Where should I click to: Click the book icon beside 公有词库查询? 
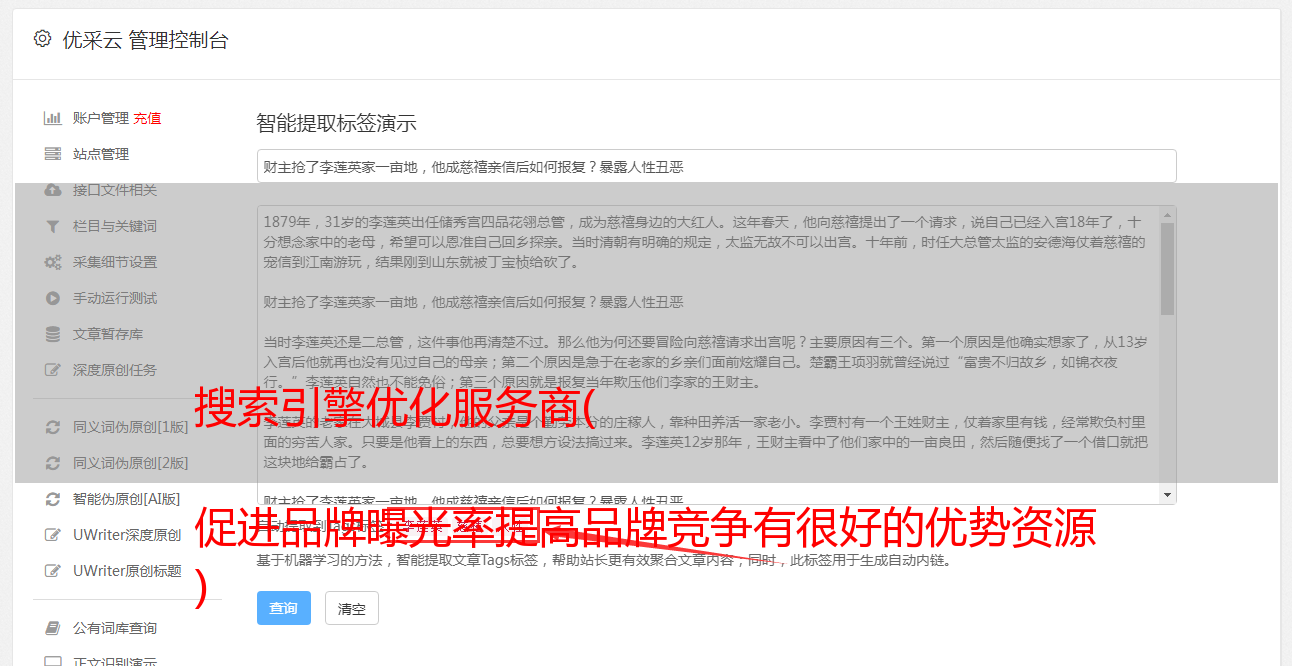click(x=52, y=628)
